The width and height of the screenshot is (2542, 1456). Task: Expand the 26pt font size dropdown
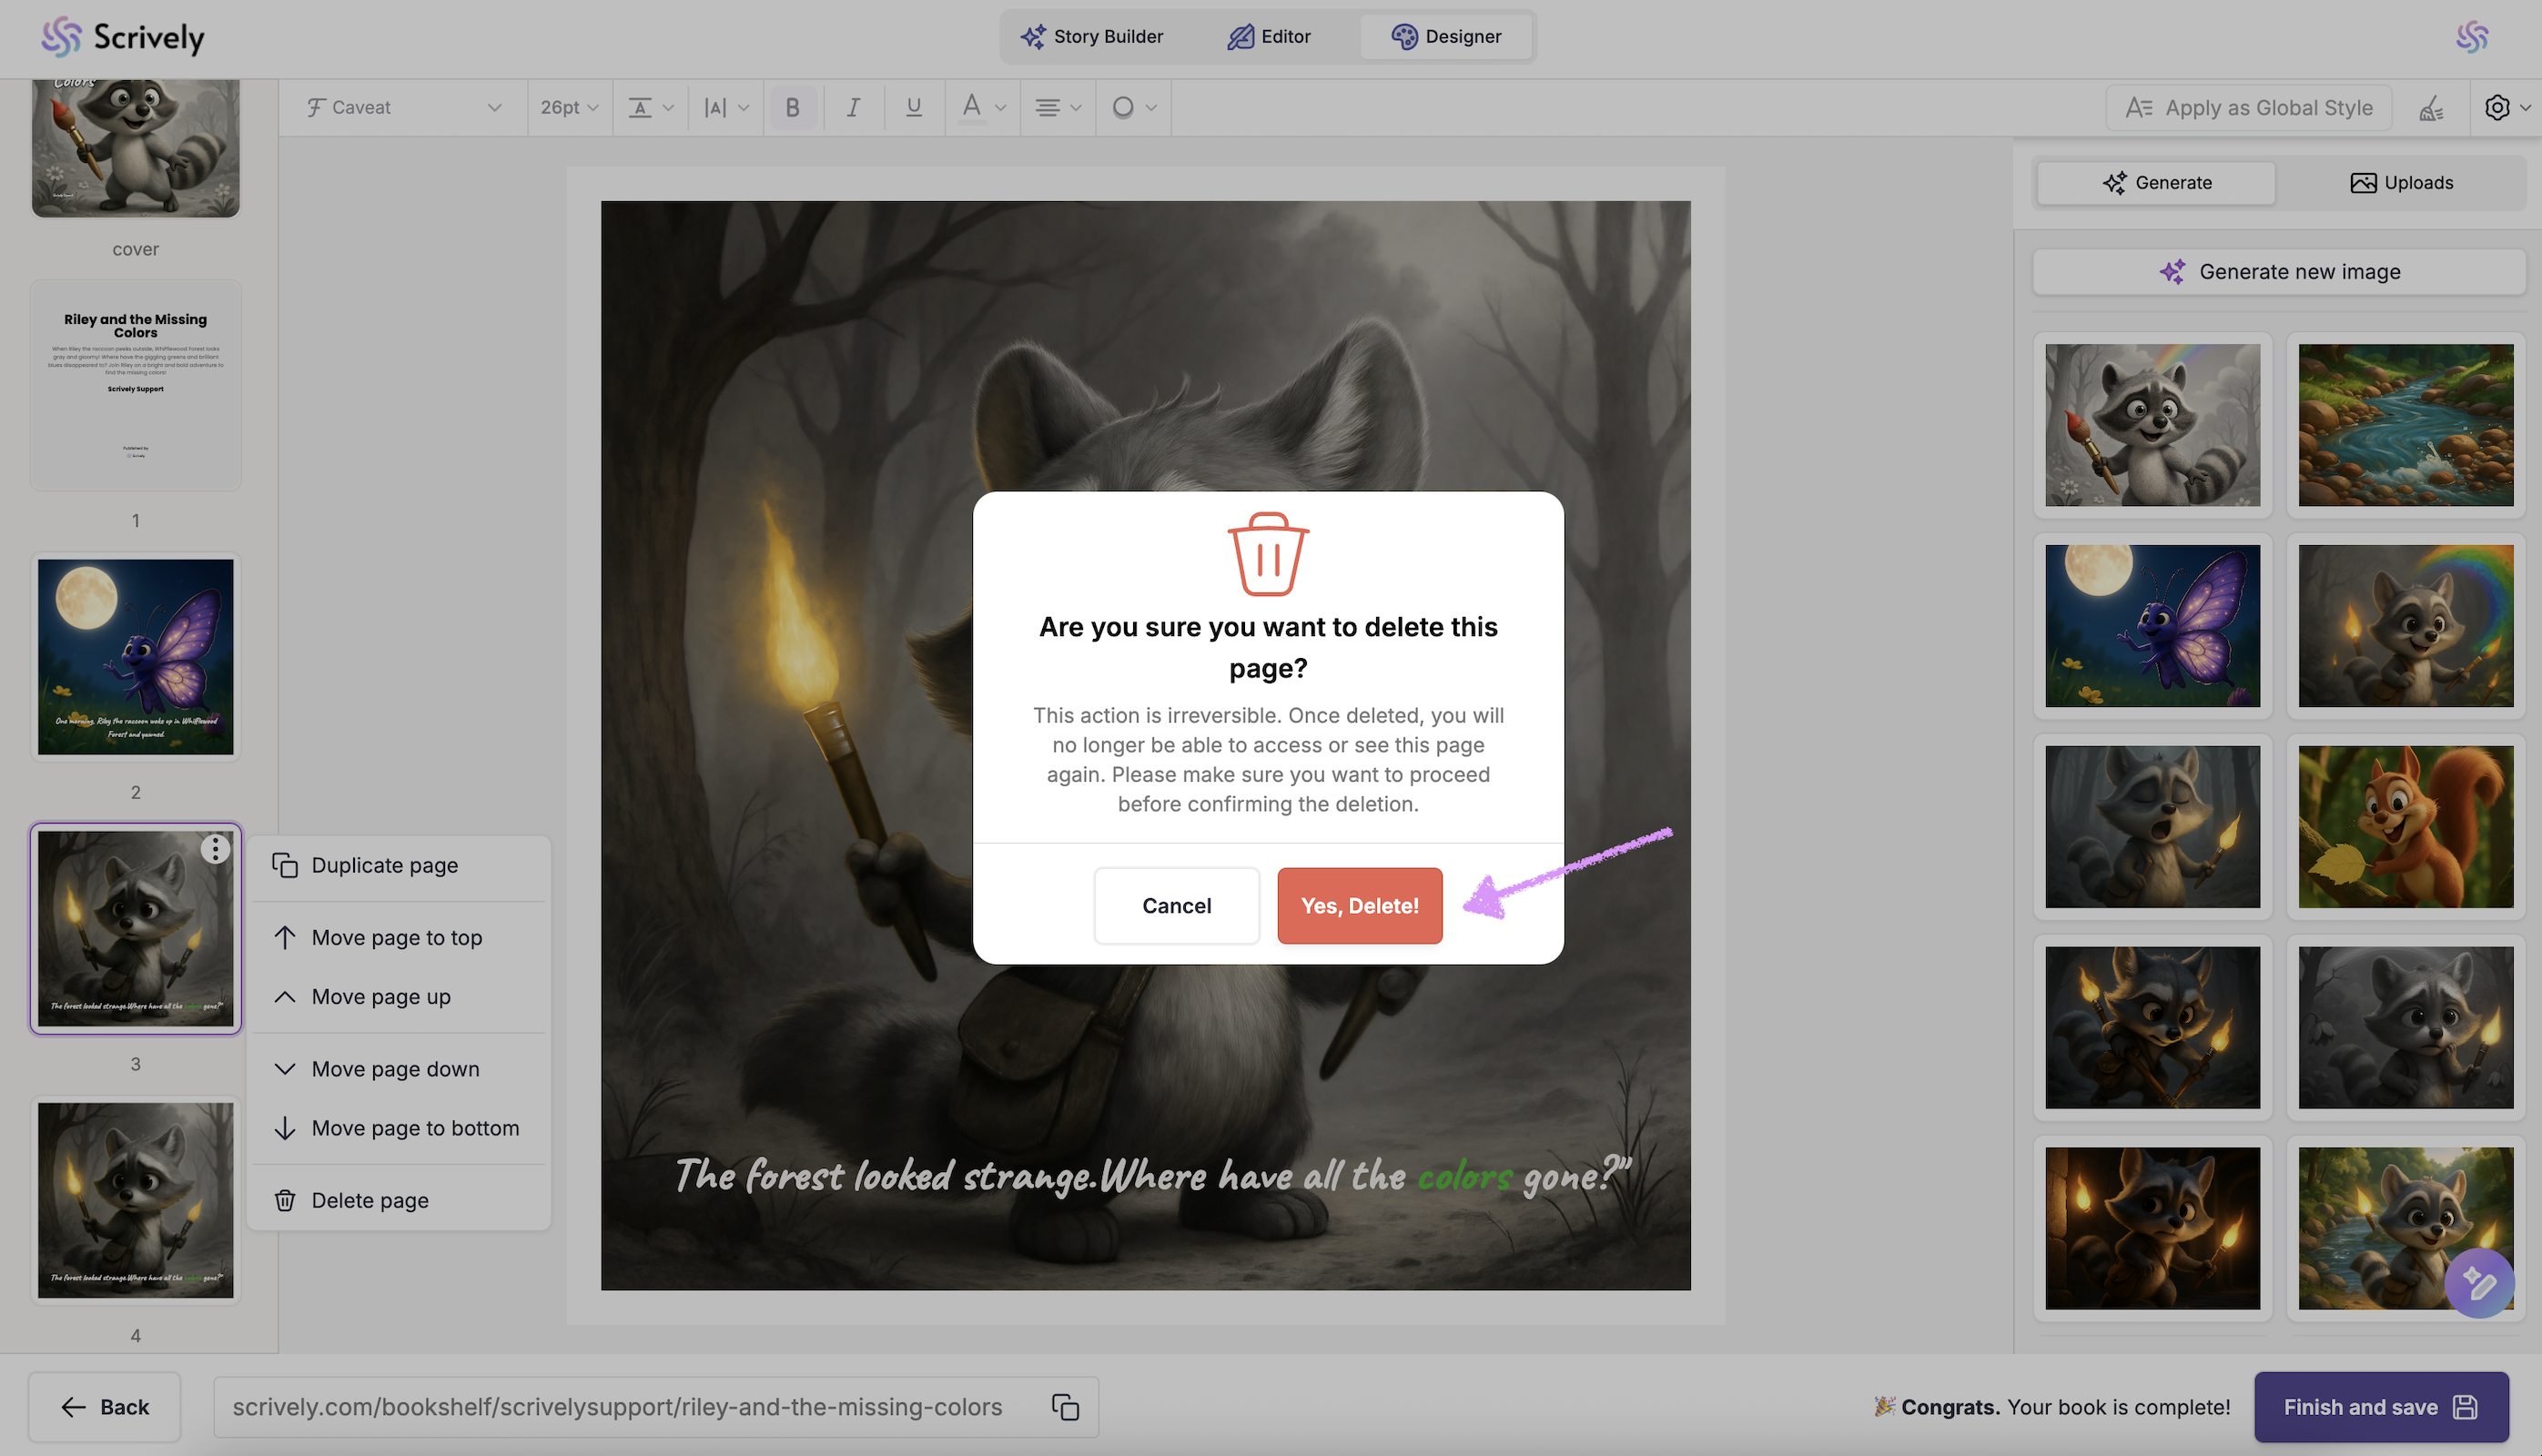pos(569,107)
